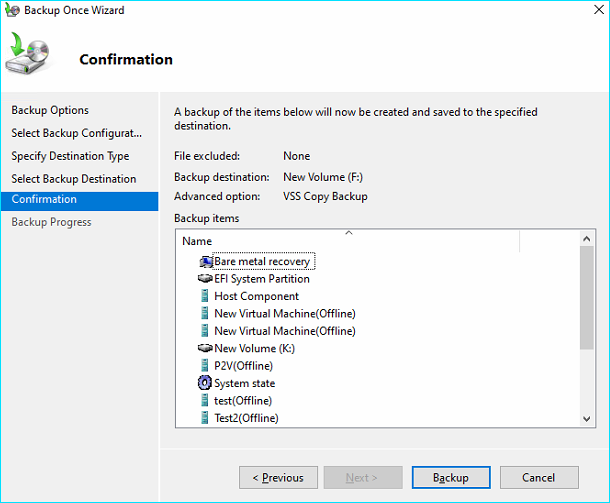
Task: Open the Select Backup Destination step
Action: coord(73,179)
